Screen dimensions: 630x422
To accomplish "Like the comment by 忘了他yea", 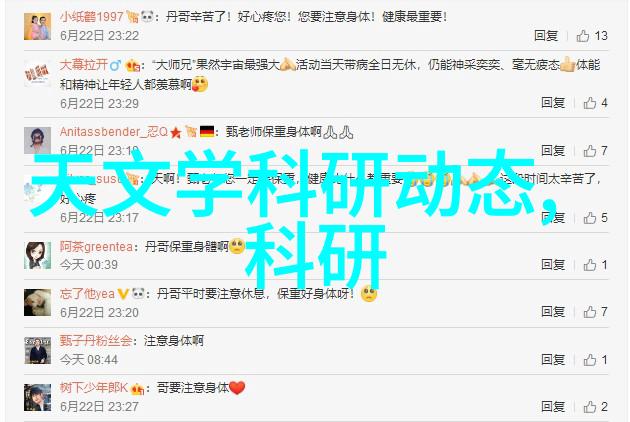I will click(589, 311).
